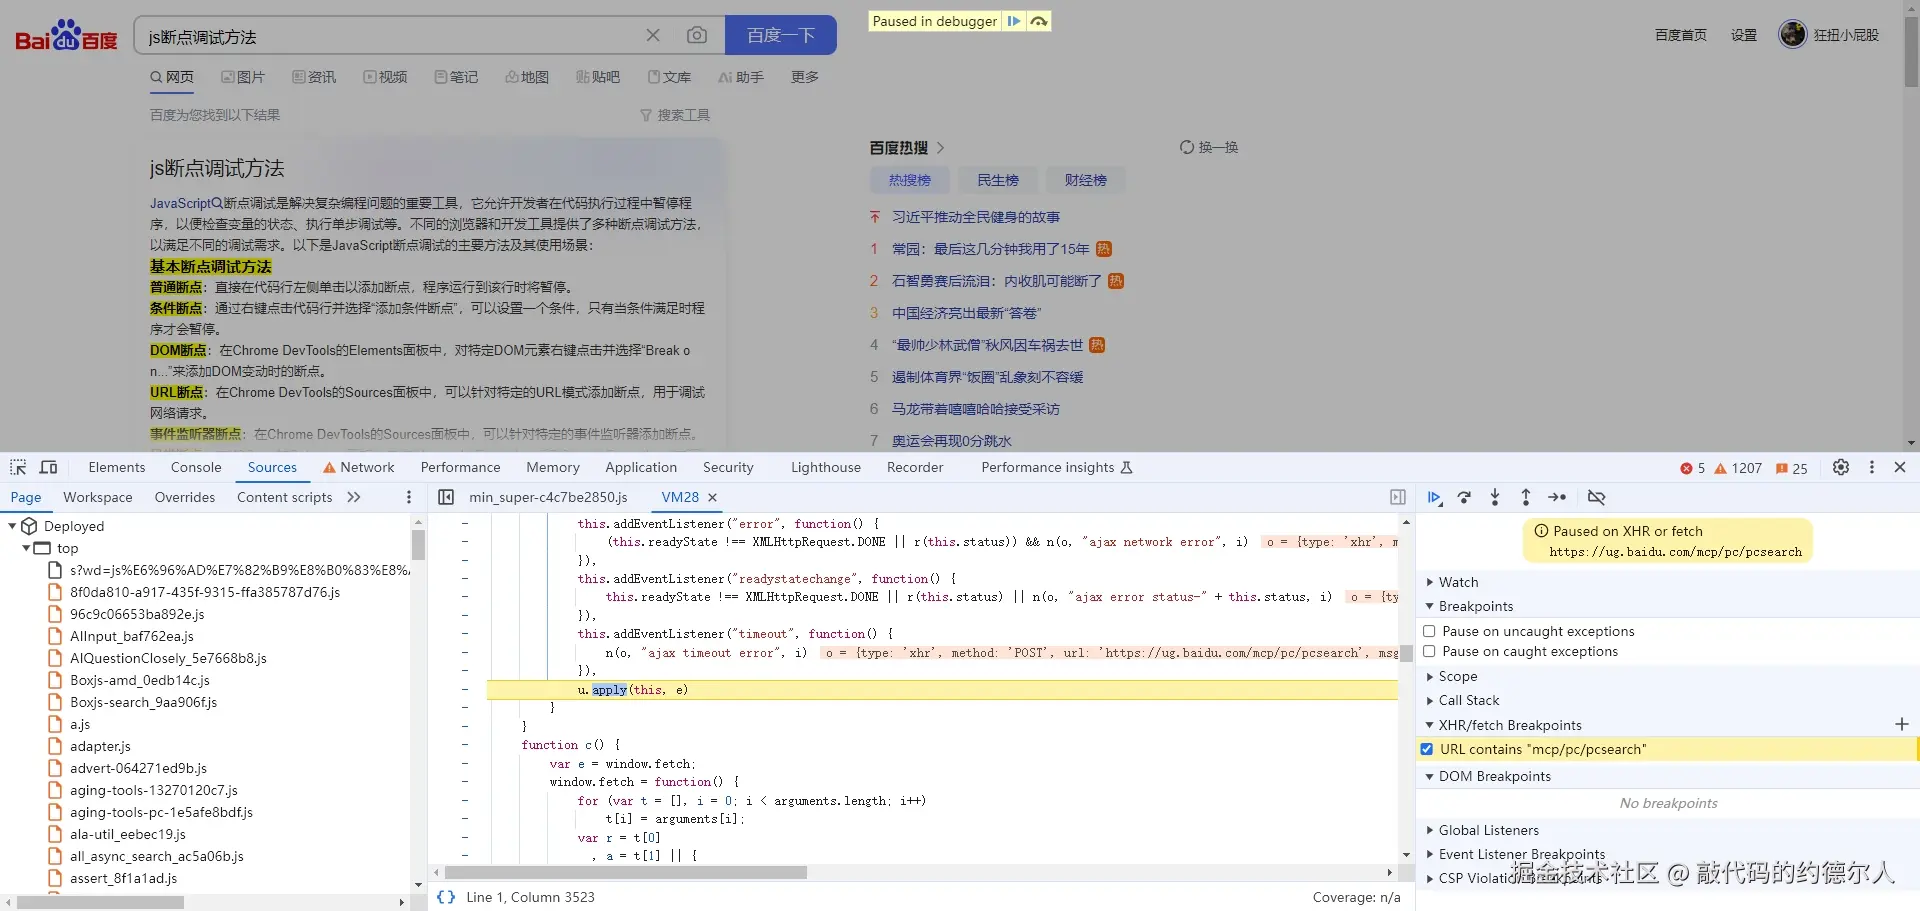
Task: Open Baidu image search camera
Action: [697, 35]
